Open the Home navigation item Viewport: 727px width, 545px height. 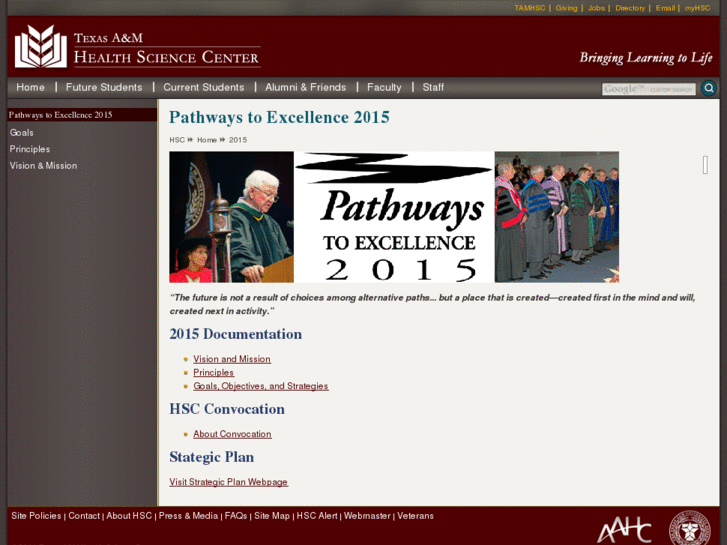tap(31, 87)
